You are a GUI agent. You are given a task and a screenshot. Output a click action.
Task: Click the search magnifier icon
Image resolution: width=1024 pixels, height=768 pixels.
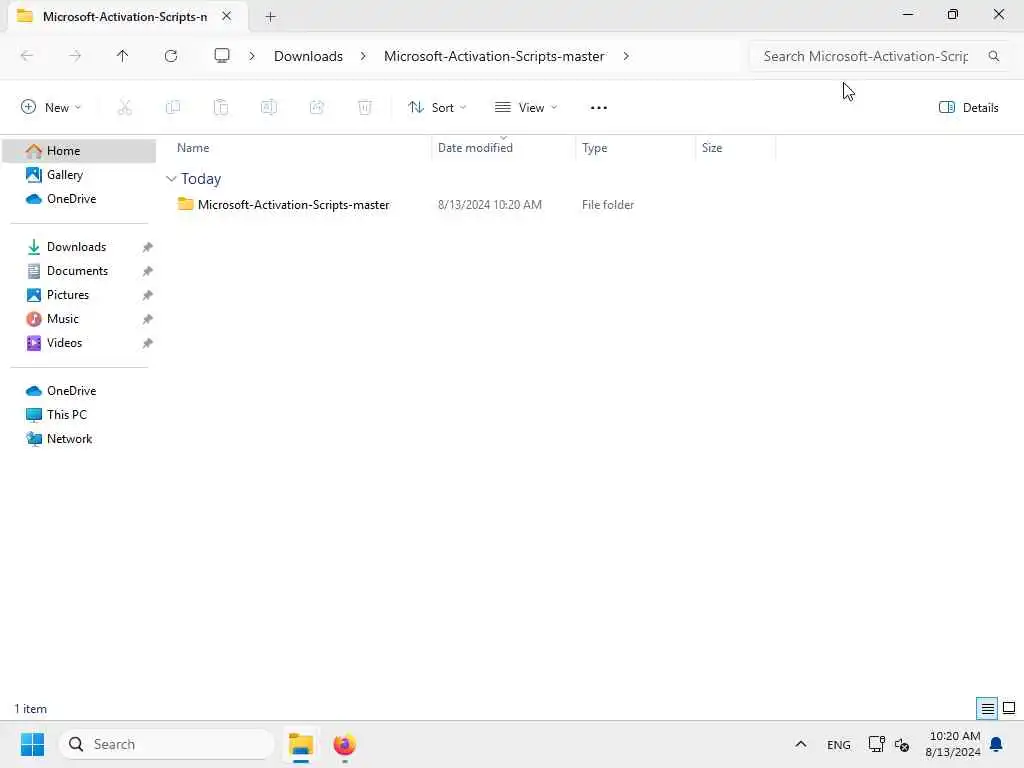click(x=994, y=56)
